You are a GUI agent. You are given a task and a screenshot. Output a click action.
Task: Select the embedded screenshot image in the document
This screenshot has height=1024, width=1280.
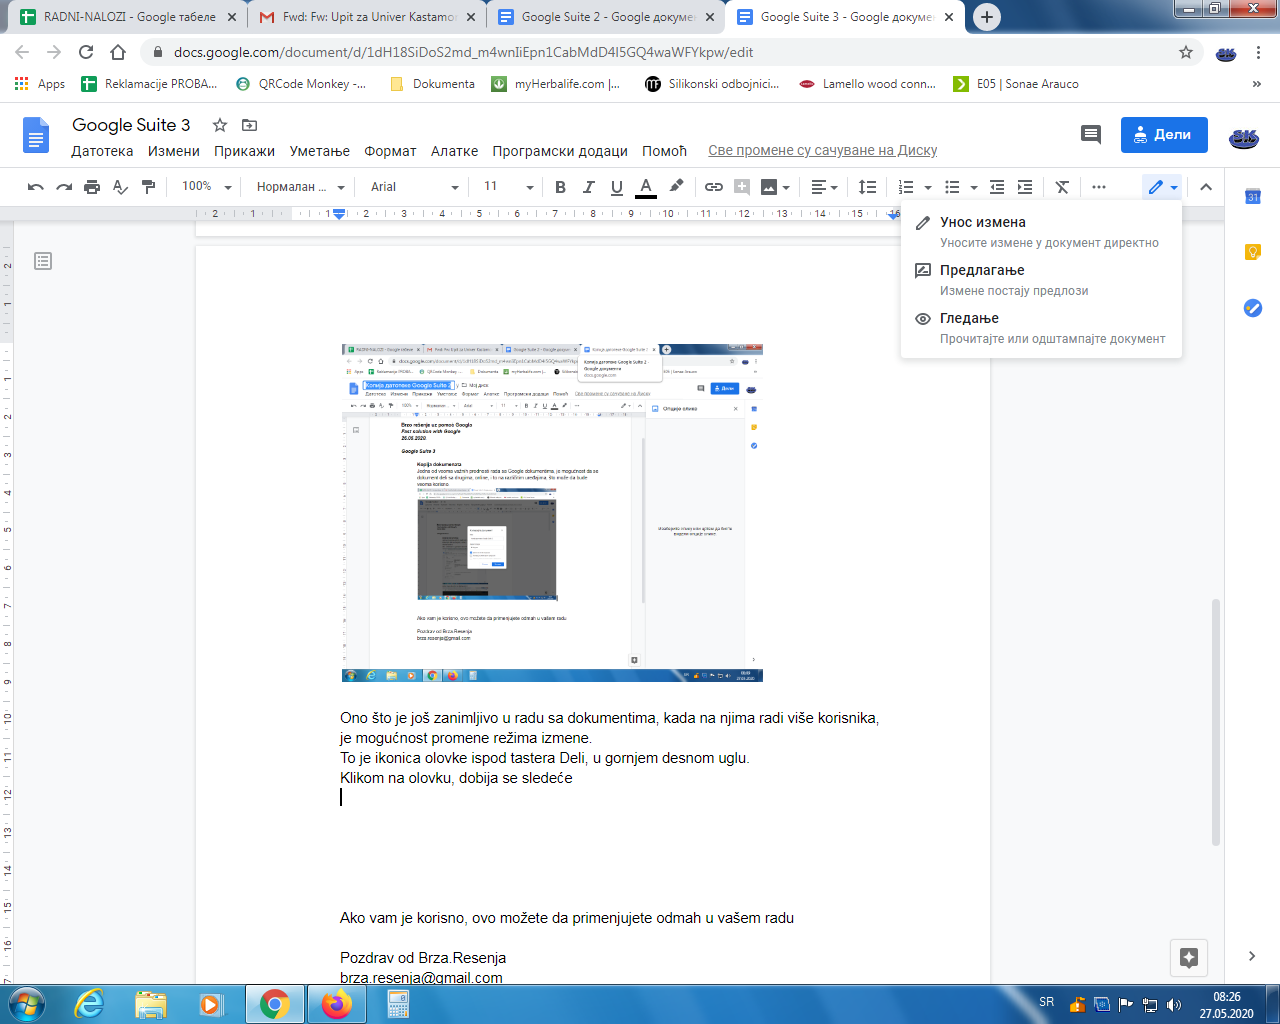[552, 513]
